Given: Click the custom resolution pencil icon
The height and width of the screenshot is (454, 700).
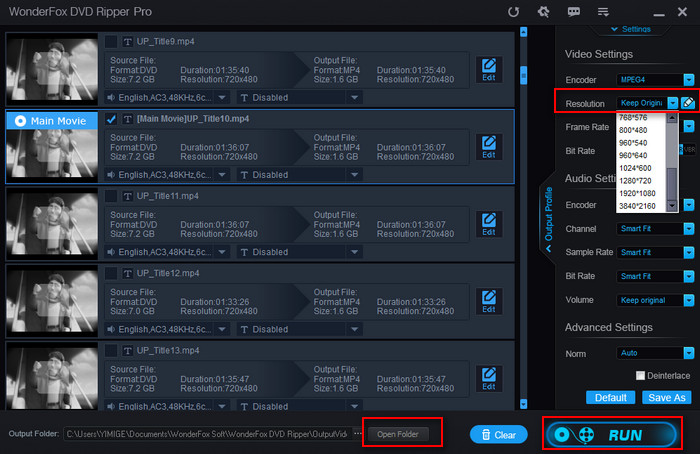Looking at the screenshot, I should (x=688, y=103).
